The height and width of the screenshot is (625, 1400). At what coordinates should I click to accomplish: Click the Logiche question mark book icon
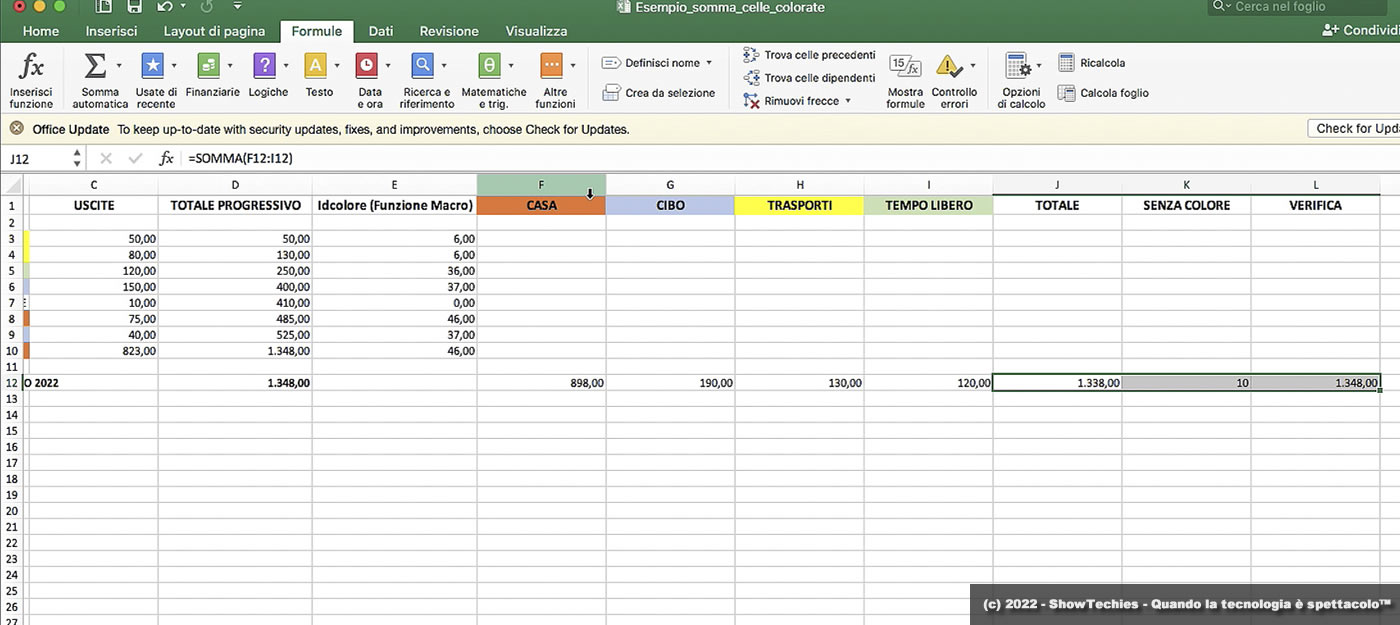point(264,66)
